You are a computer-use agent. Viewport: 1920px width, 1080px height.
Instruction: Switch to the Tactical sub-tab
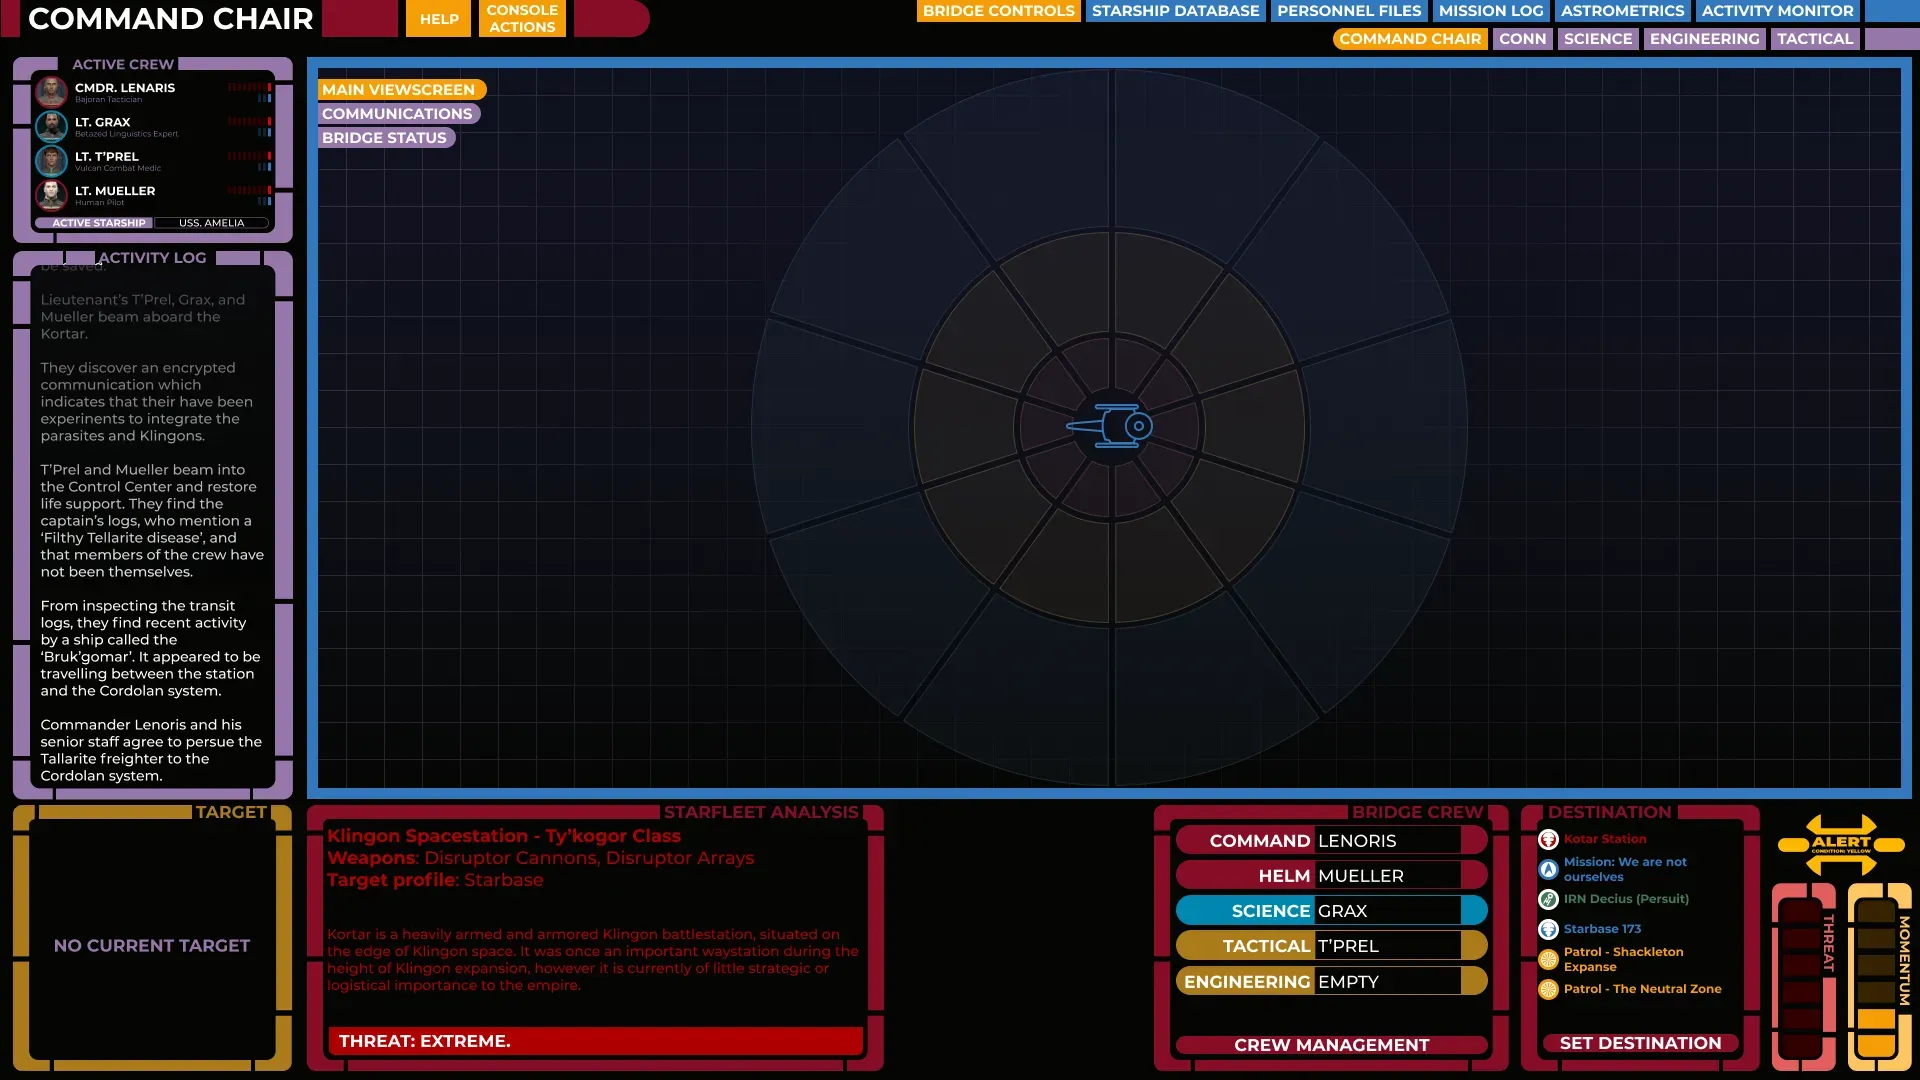[1814, 39]
